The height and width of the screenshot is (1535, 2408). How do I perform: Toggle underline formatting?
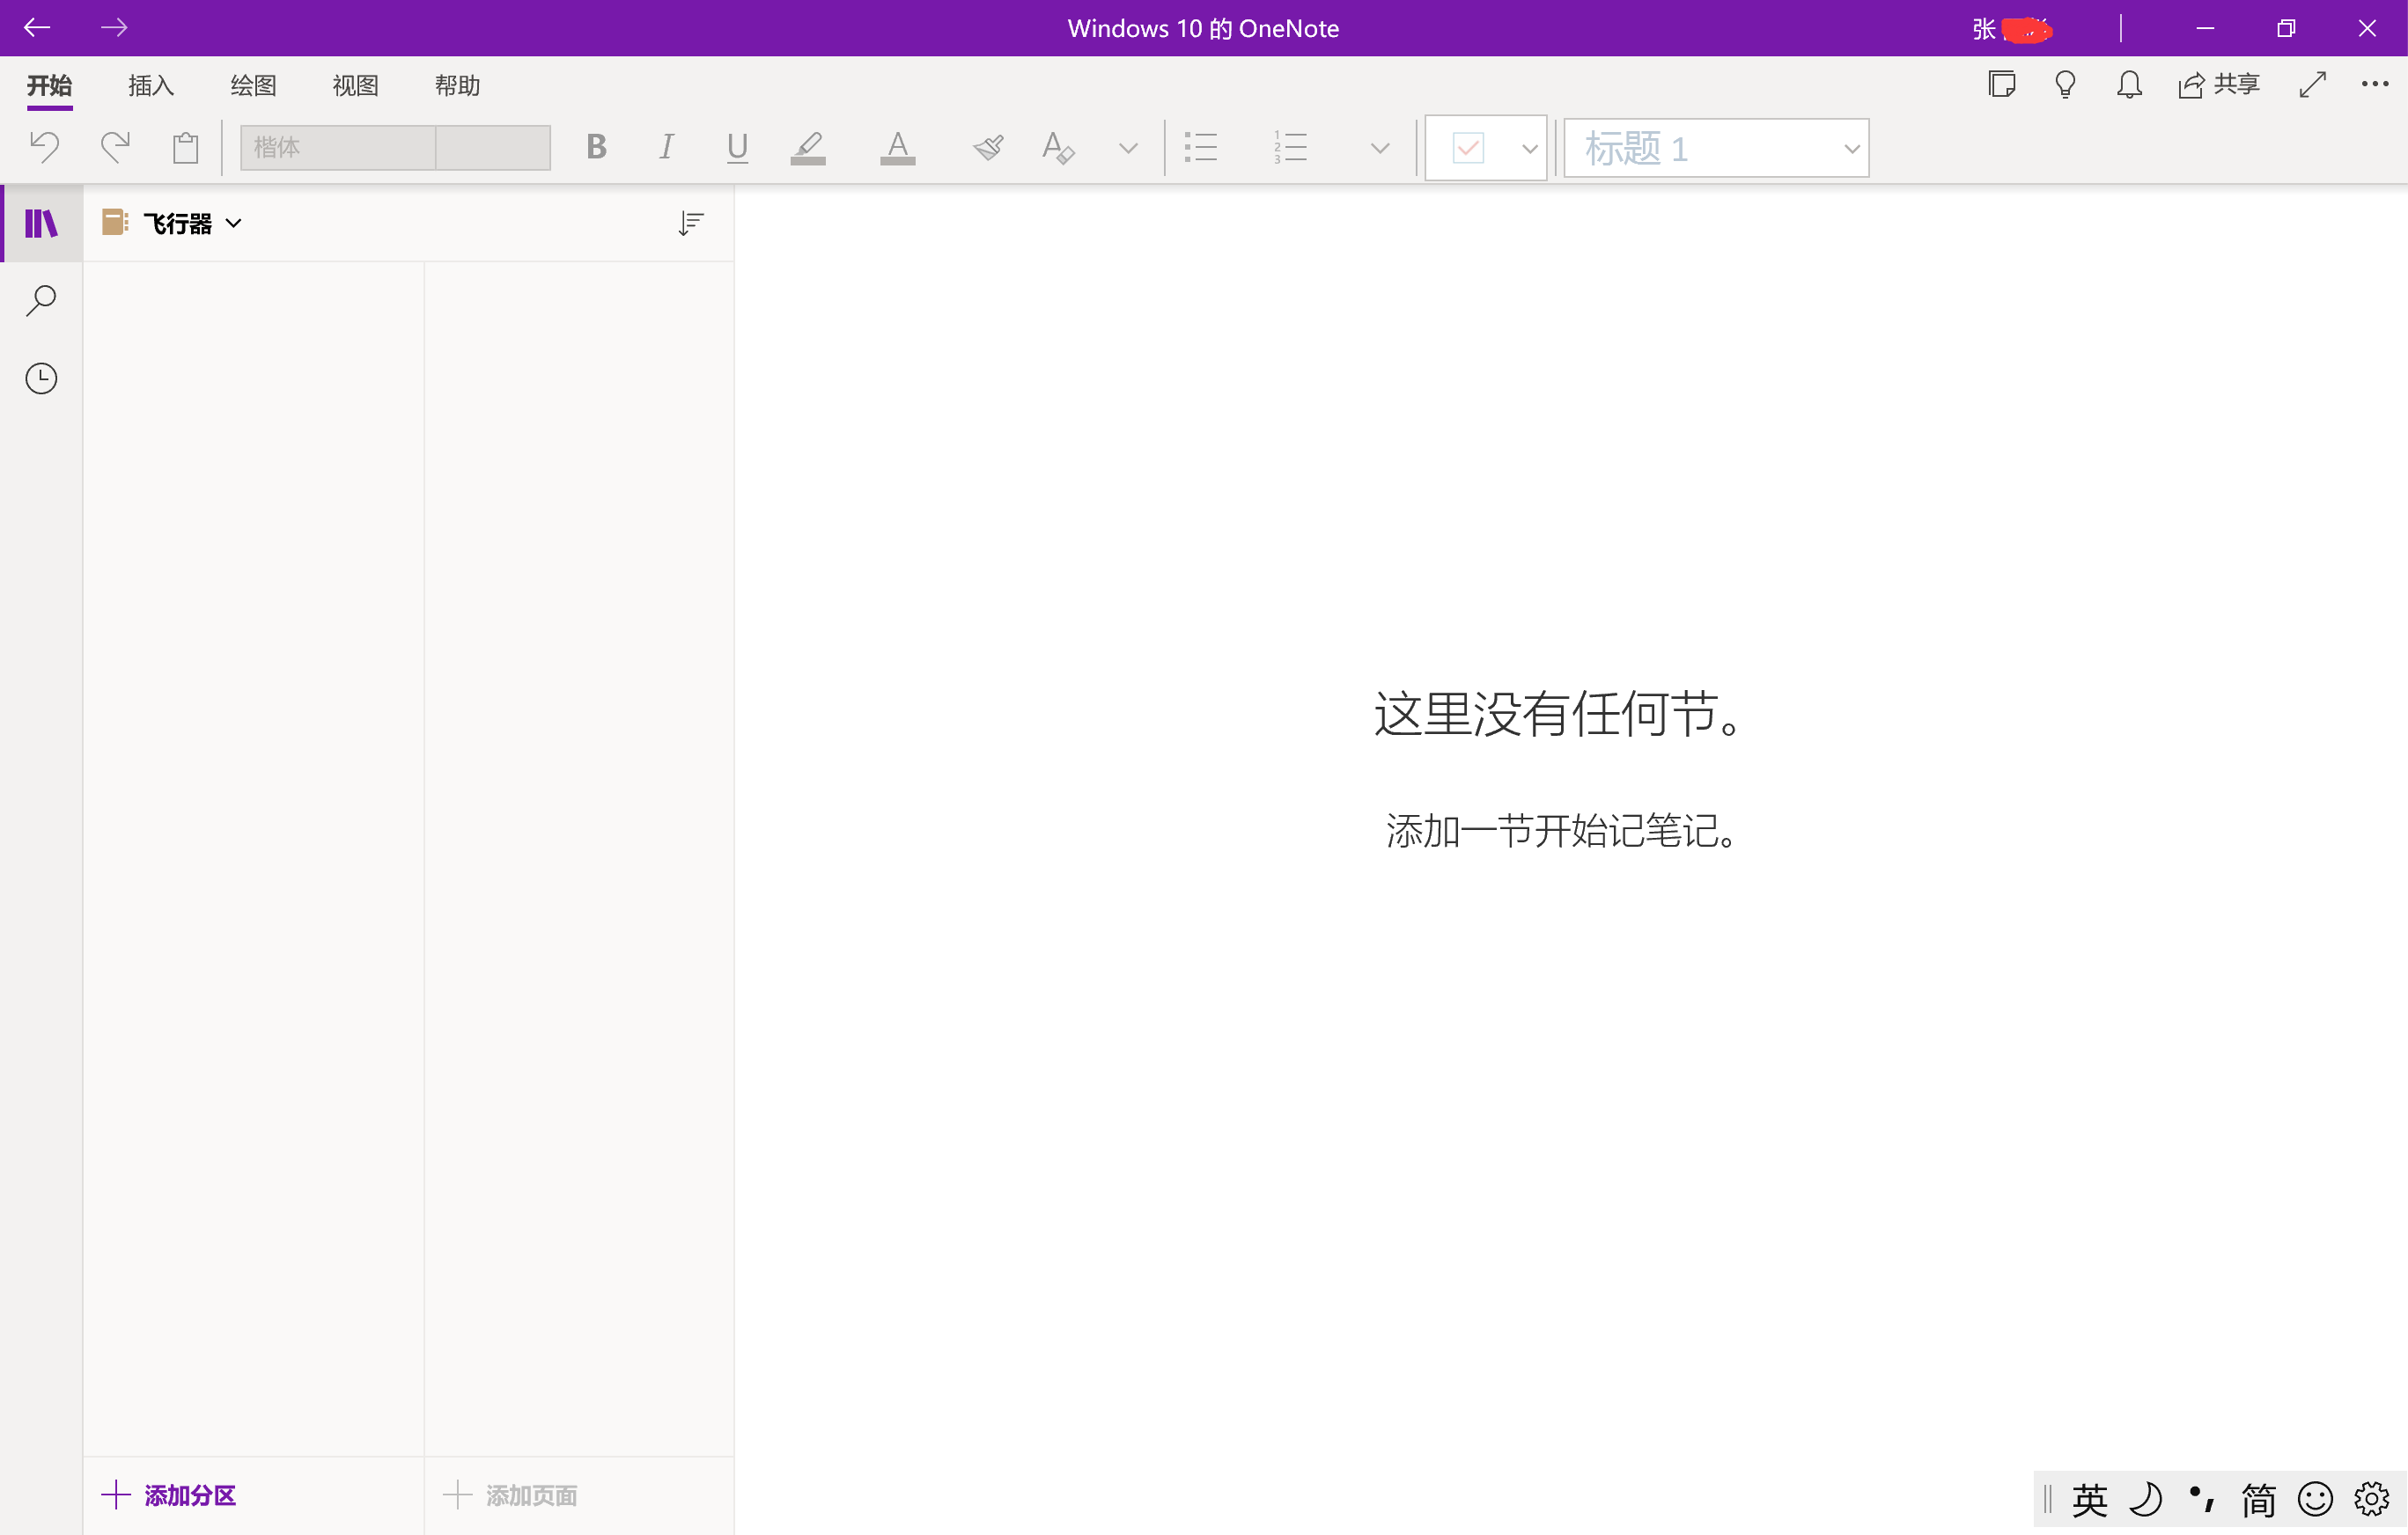(x=737, y=148)
